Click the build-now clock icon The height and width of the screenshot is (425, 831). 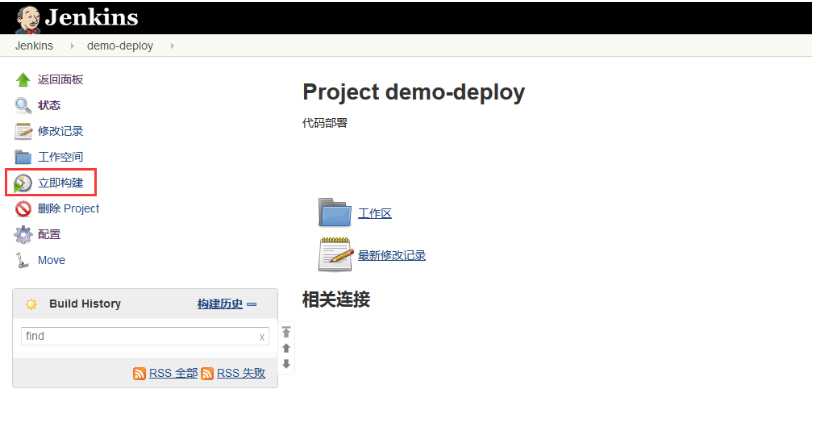(23, 183)
